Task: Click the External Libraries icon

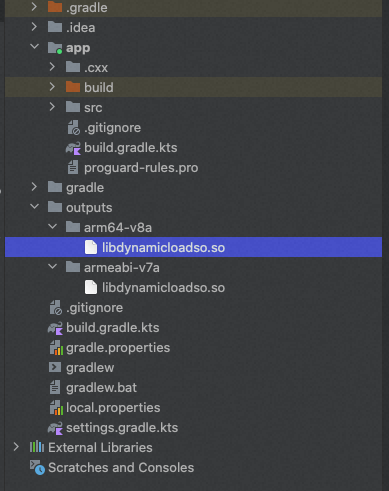Action: [37, 447]
